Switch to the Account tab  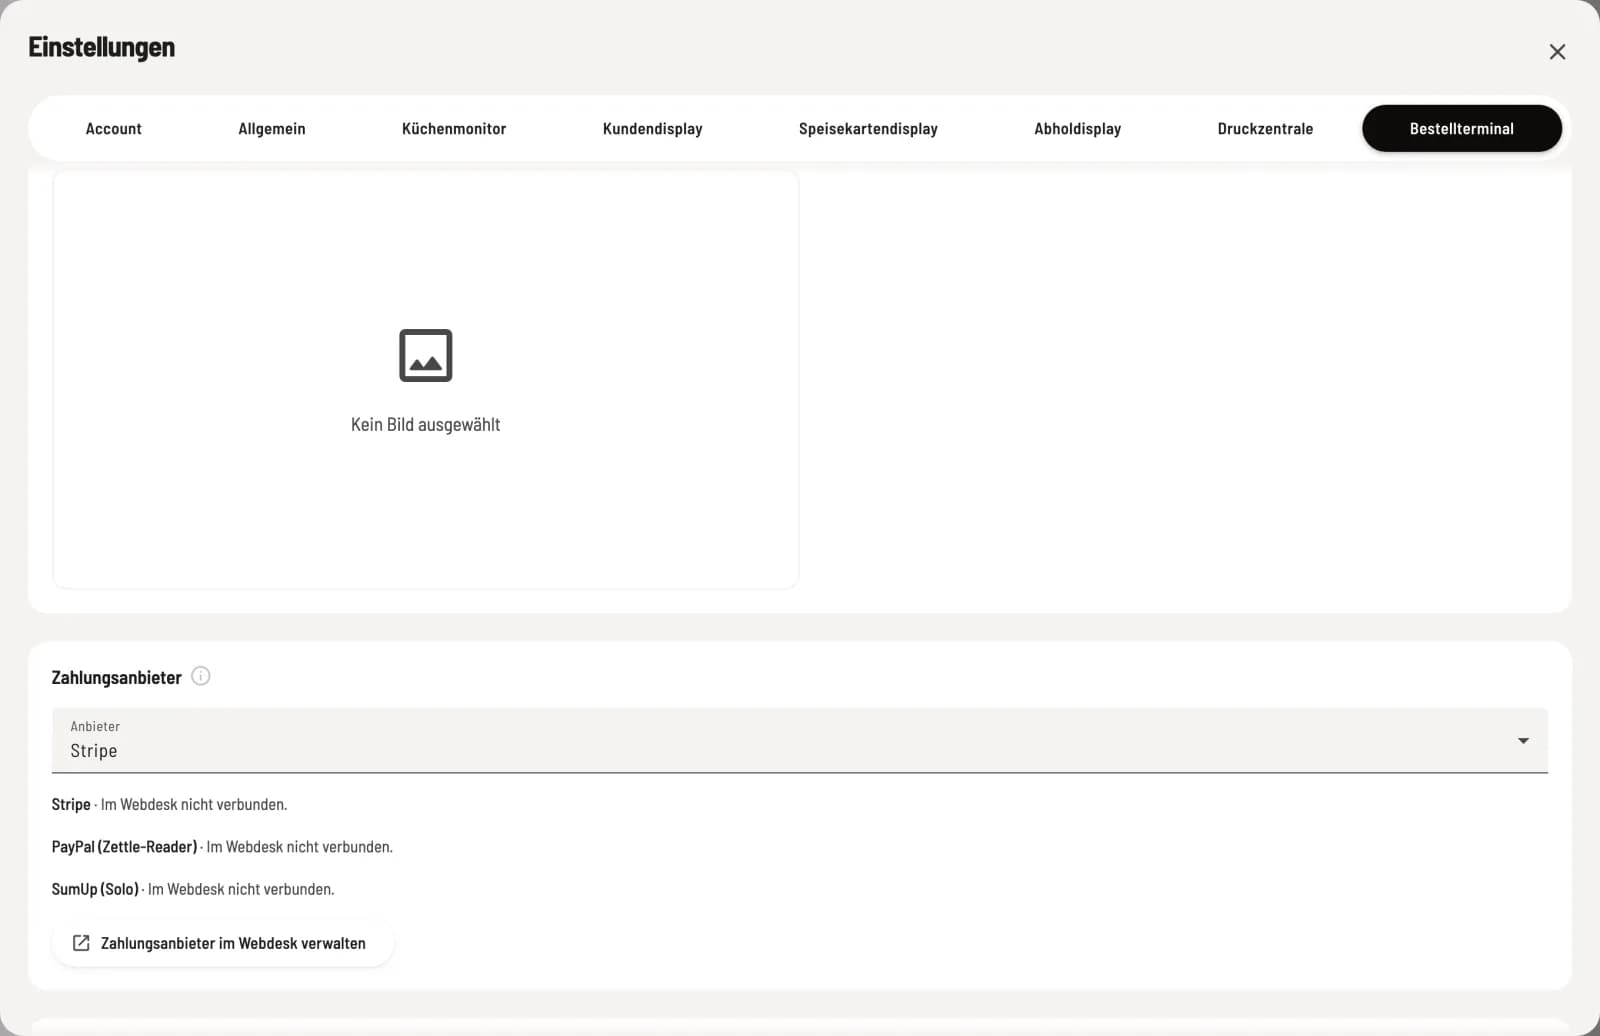point(114,129)
